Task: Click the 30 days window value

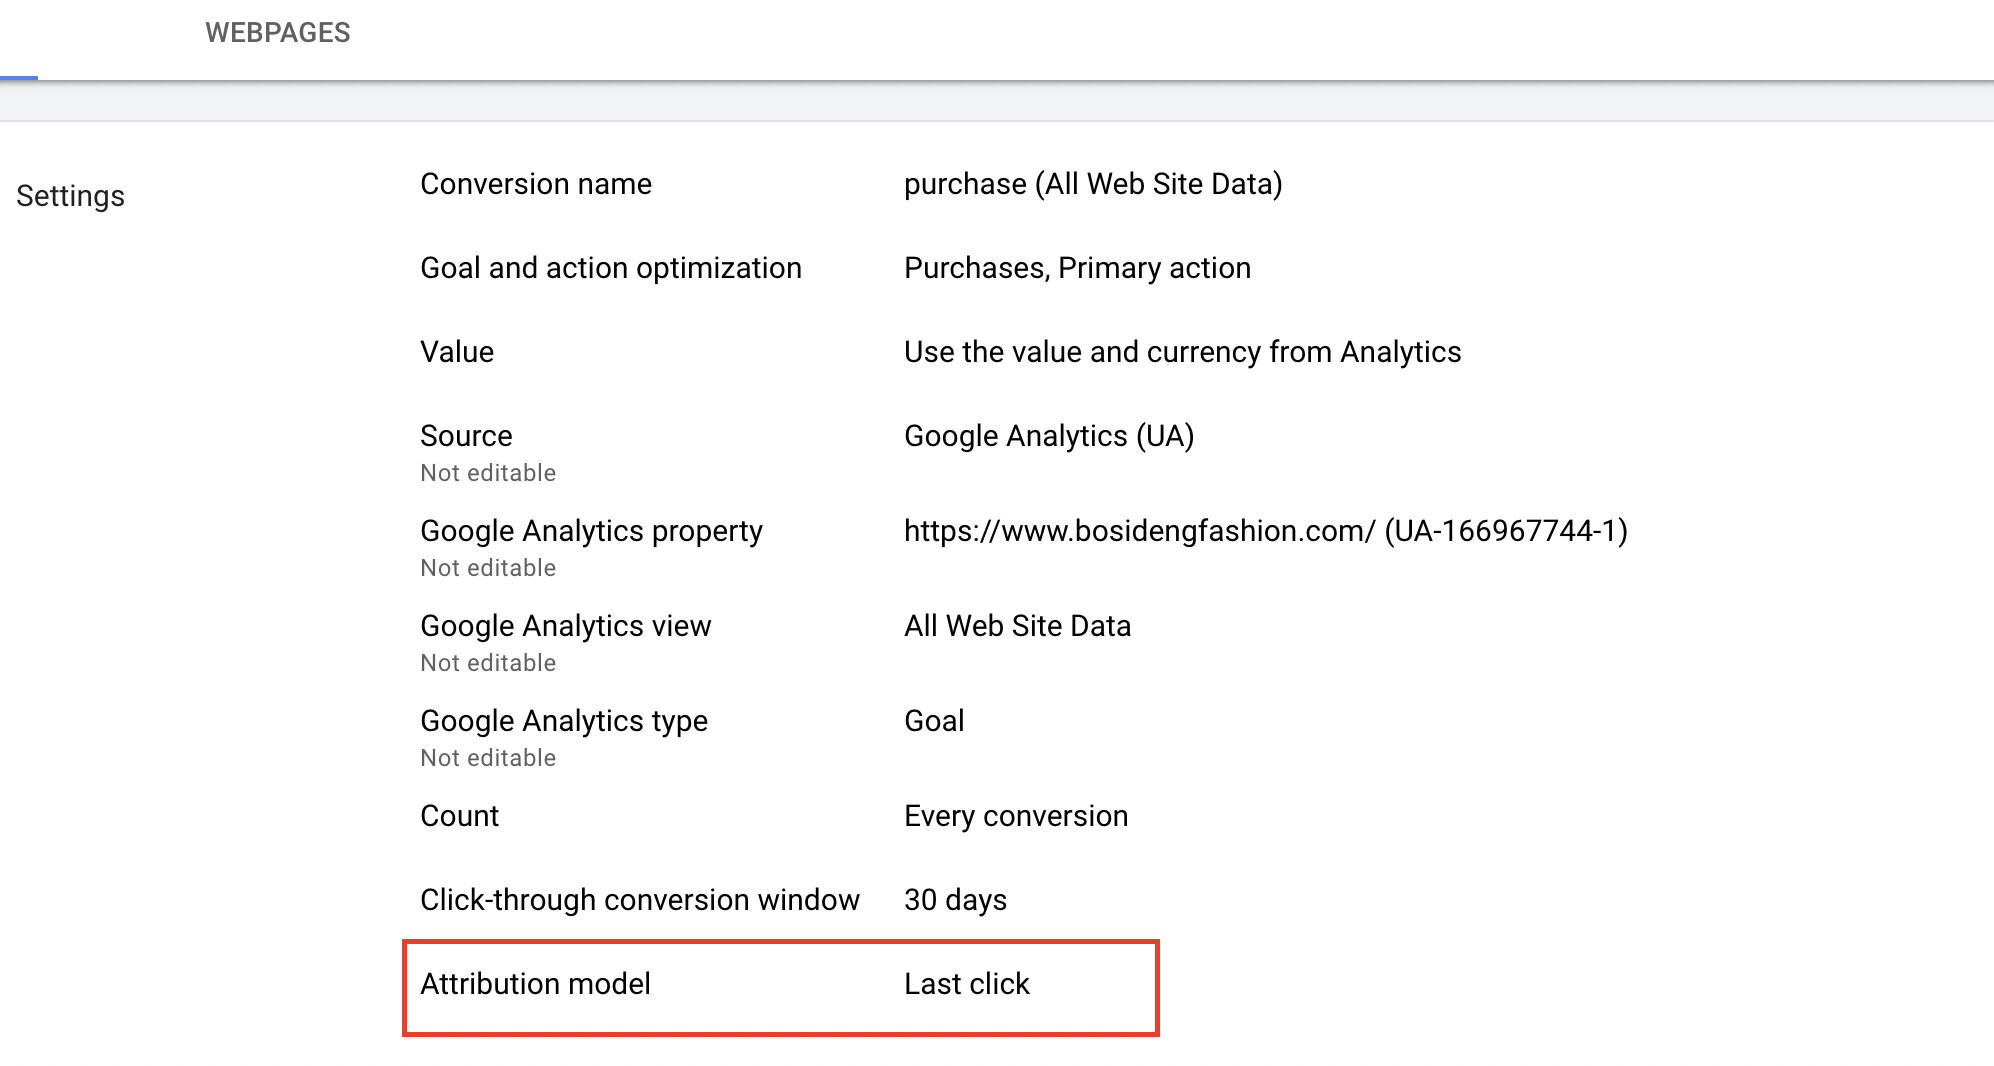Action: point(955,900)
